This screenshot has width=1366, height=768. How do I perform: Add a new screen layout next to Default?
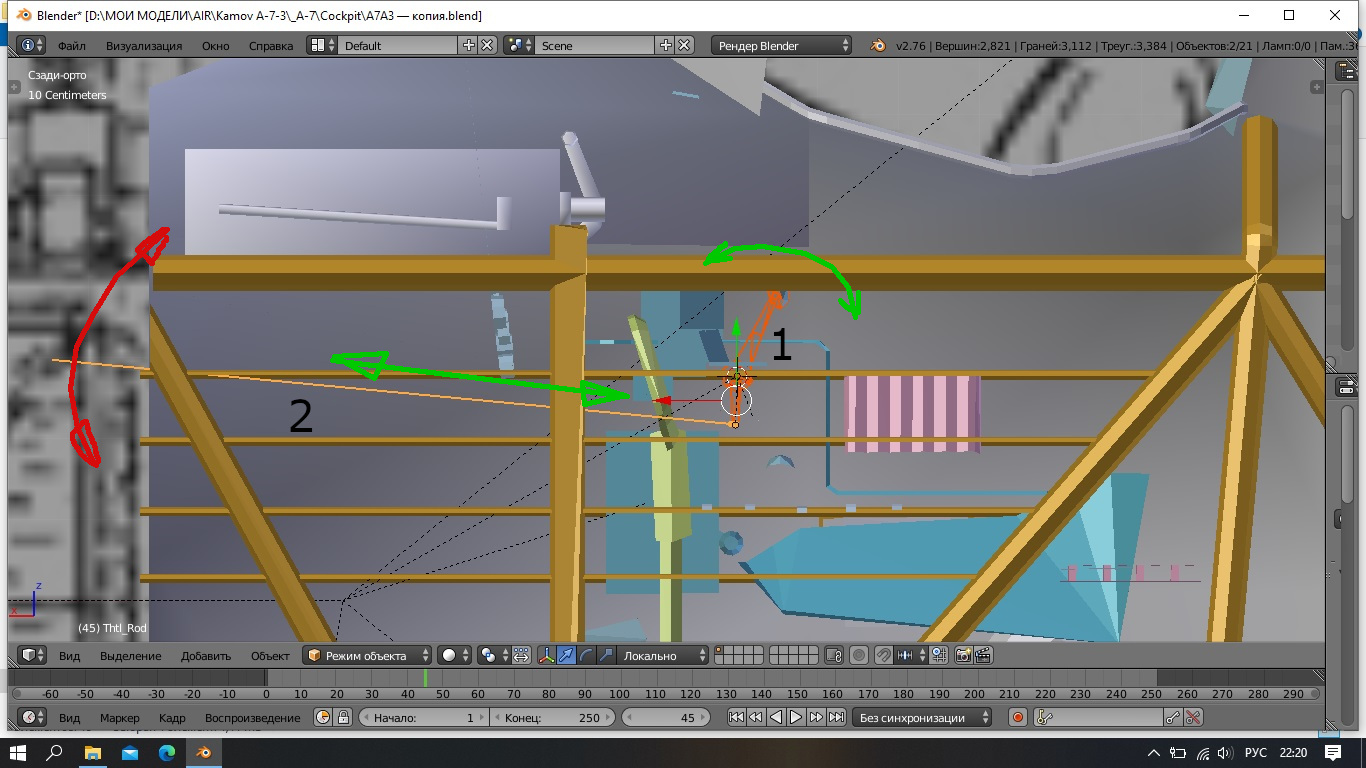[469, 45]
